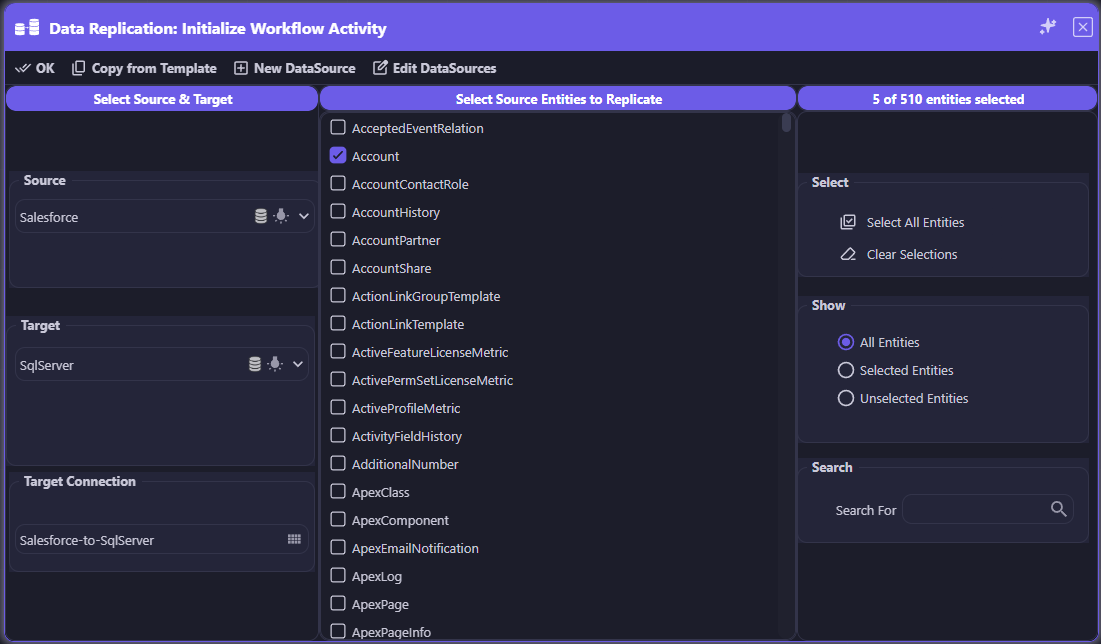The image size is (1101, 644).
Task: Uncheck the Account entity
Action: (x=338, y=155)
